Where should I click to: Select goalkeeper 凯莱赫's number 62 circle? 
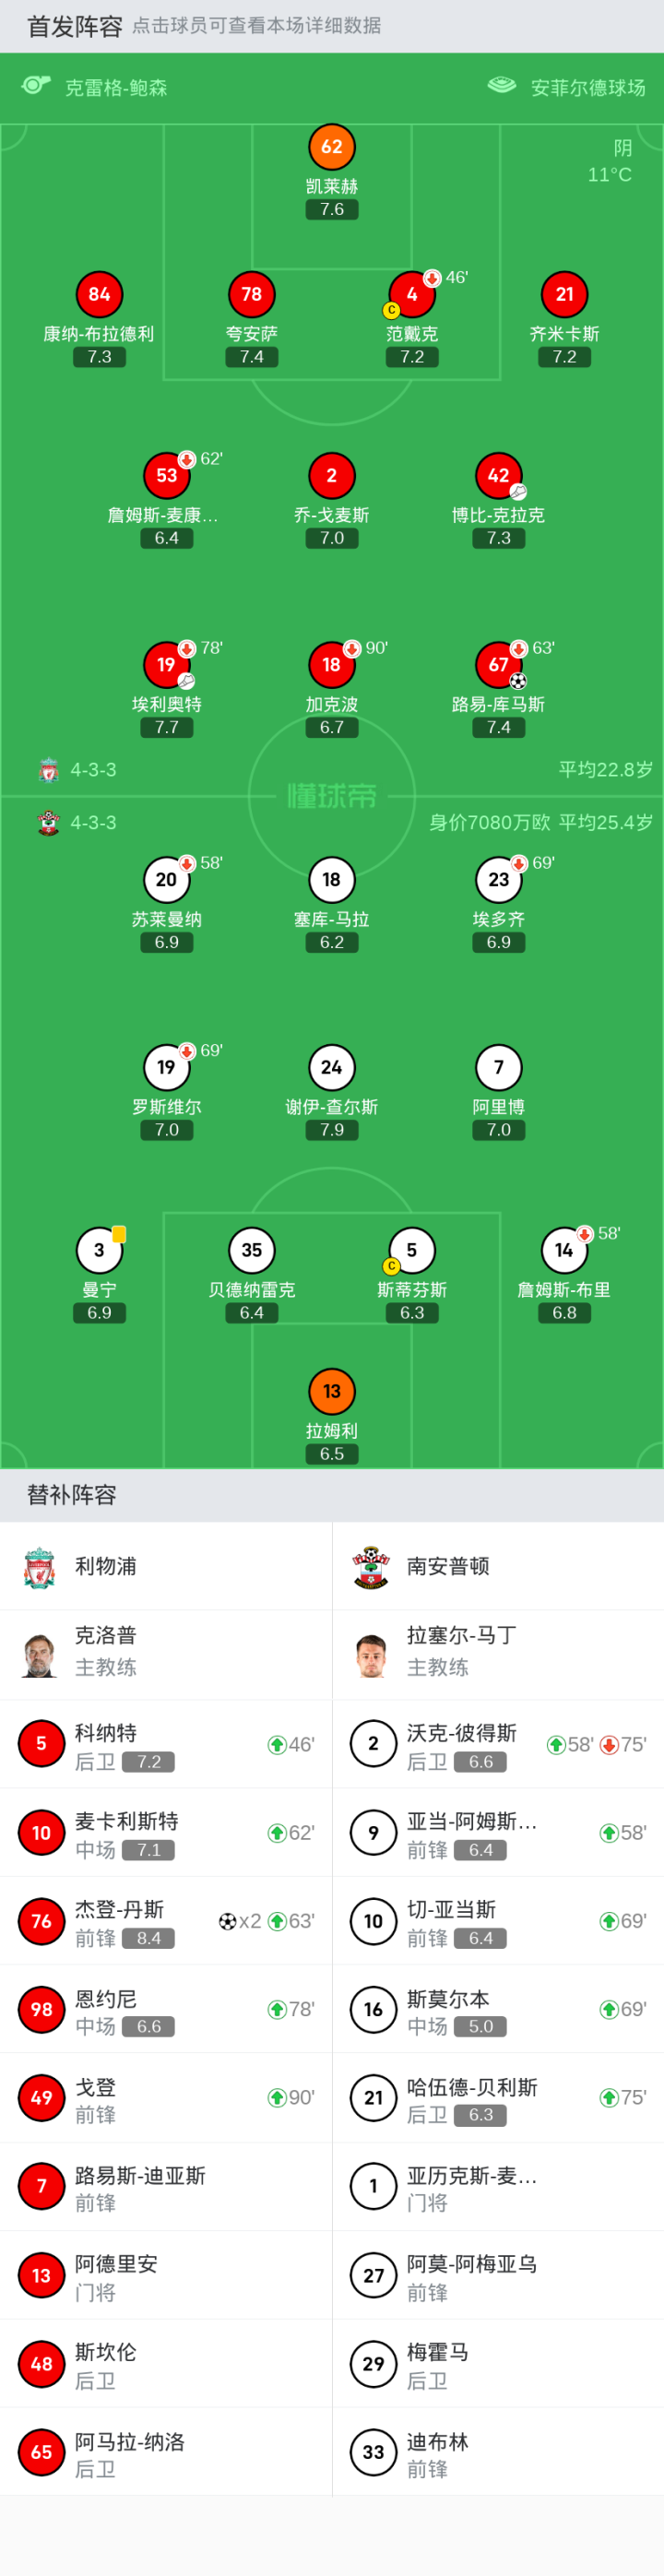pyautogui.click(x=332, y=147)
